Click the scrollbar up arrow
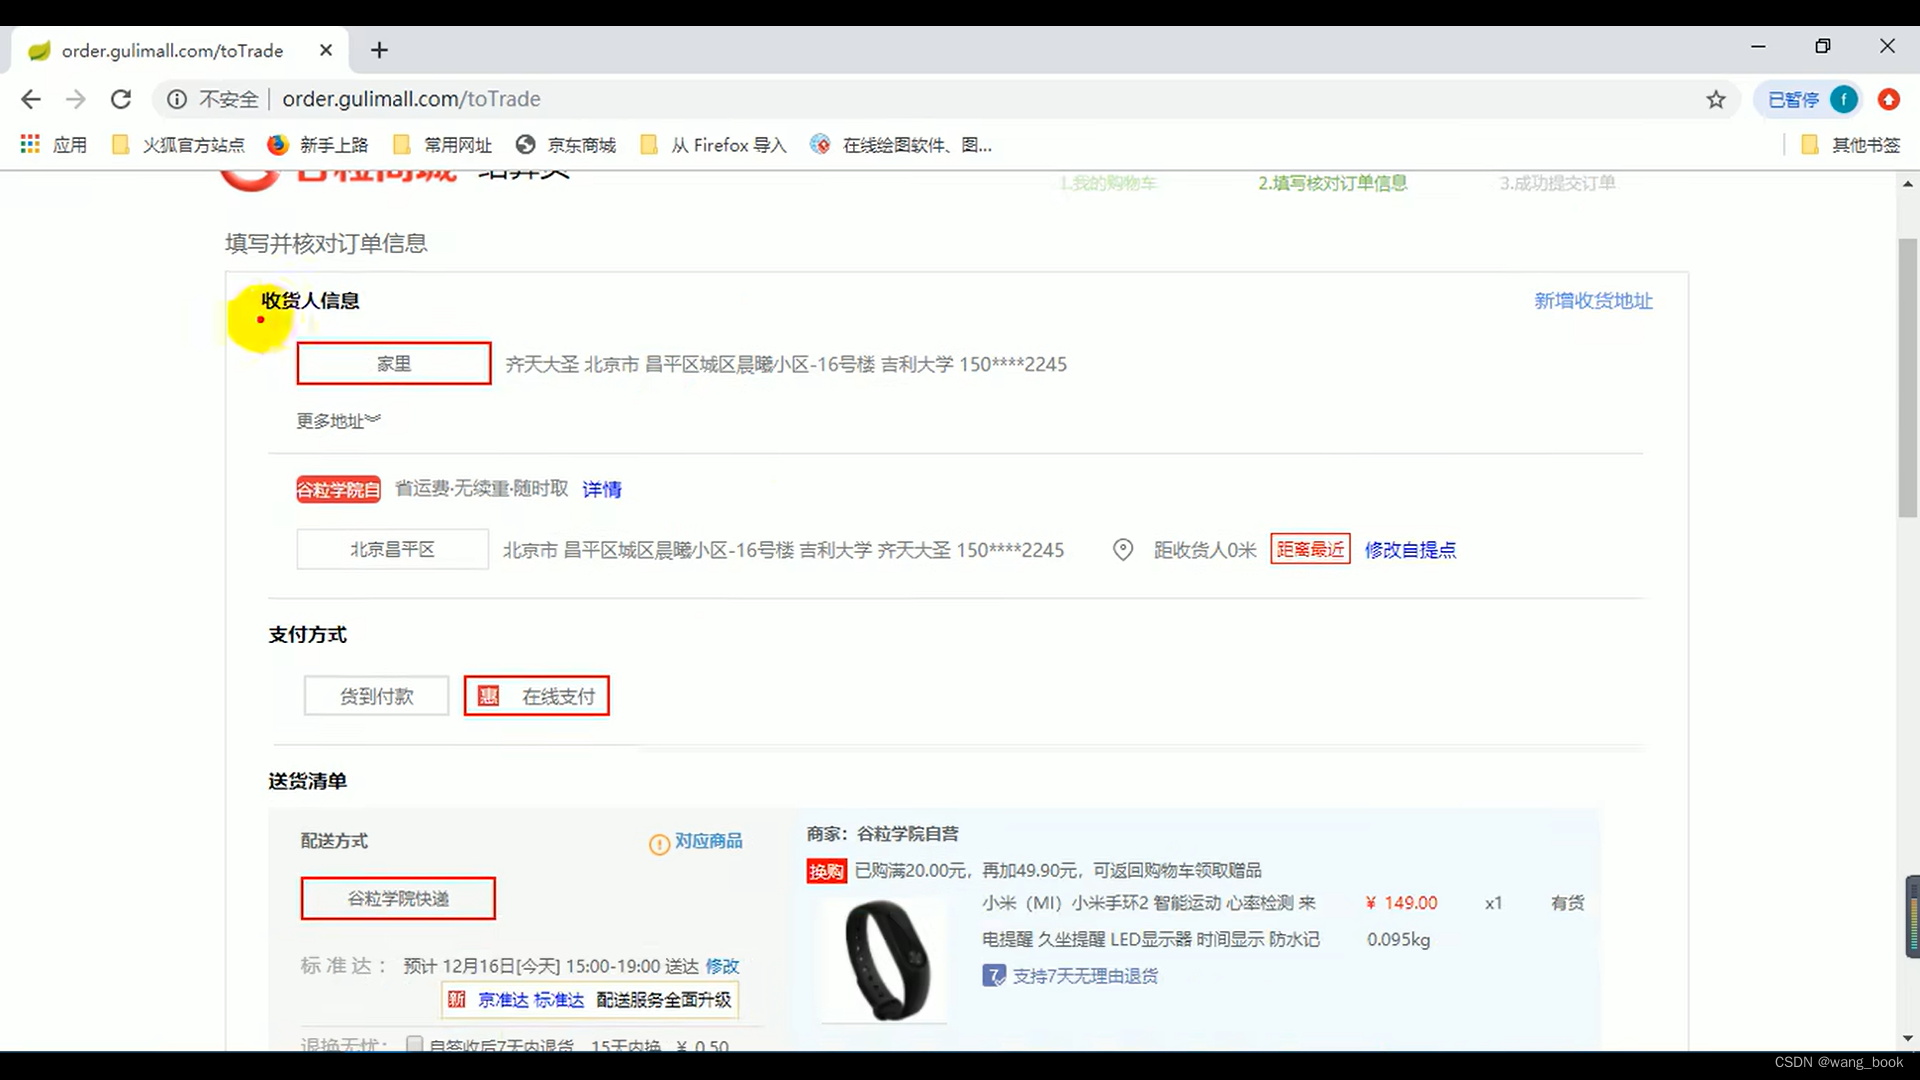The image size is (1920, 1080). coord(1908,184)
